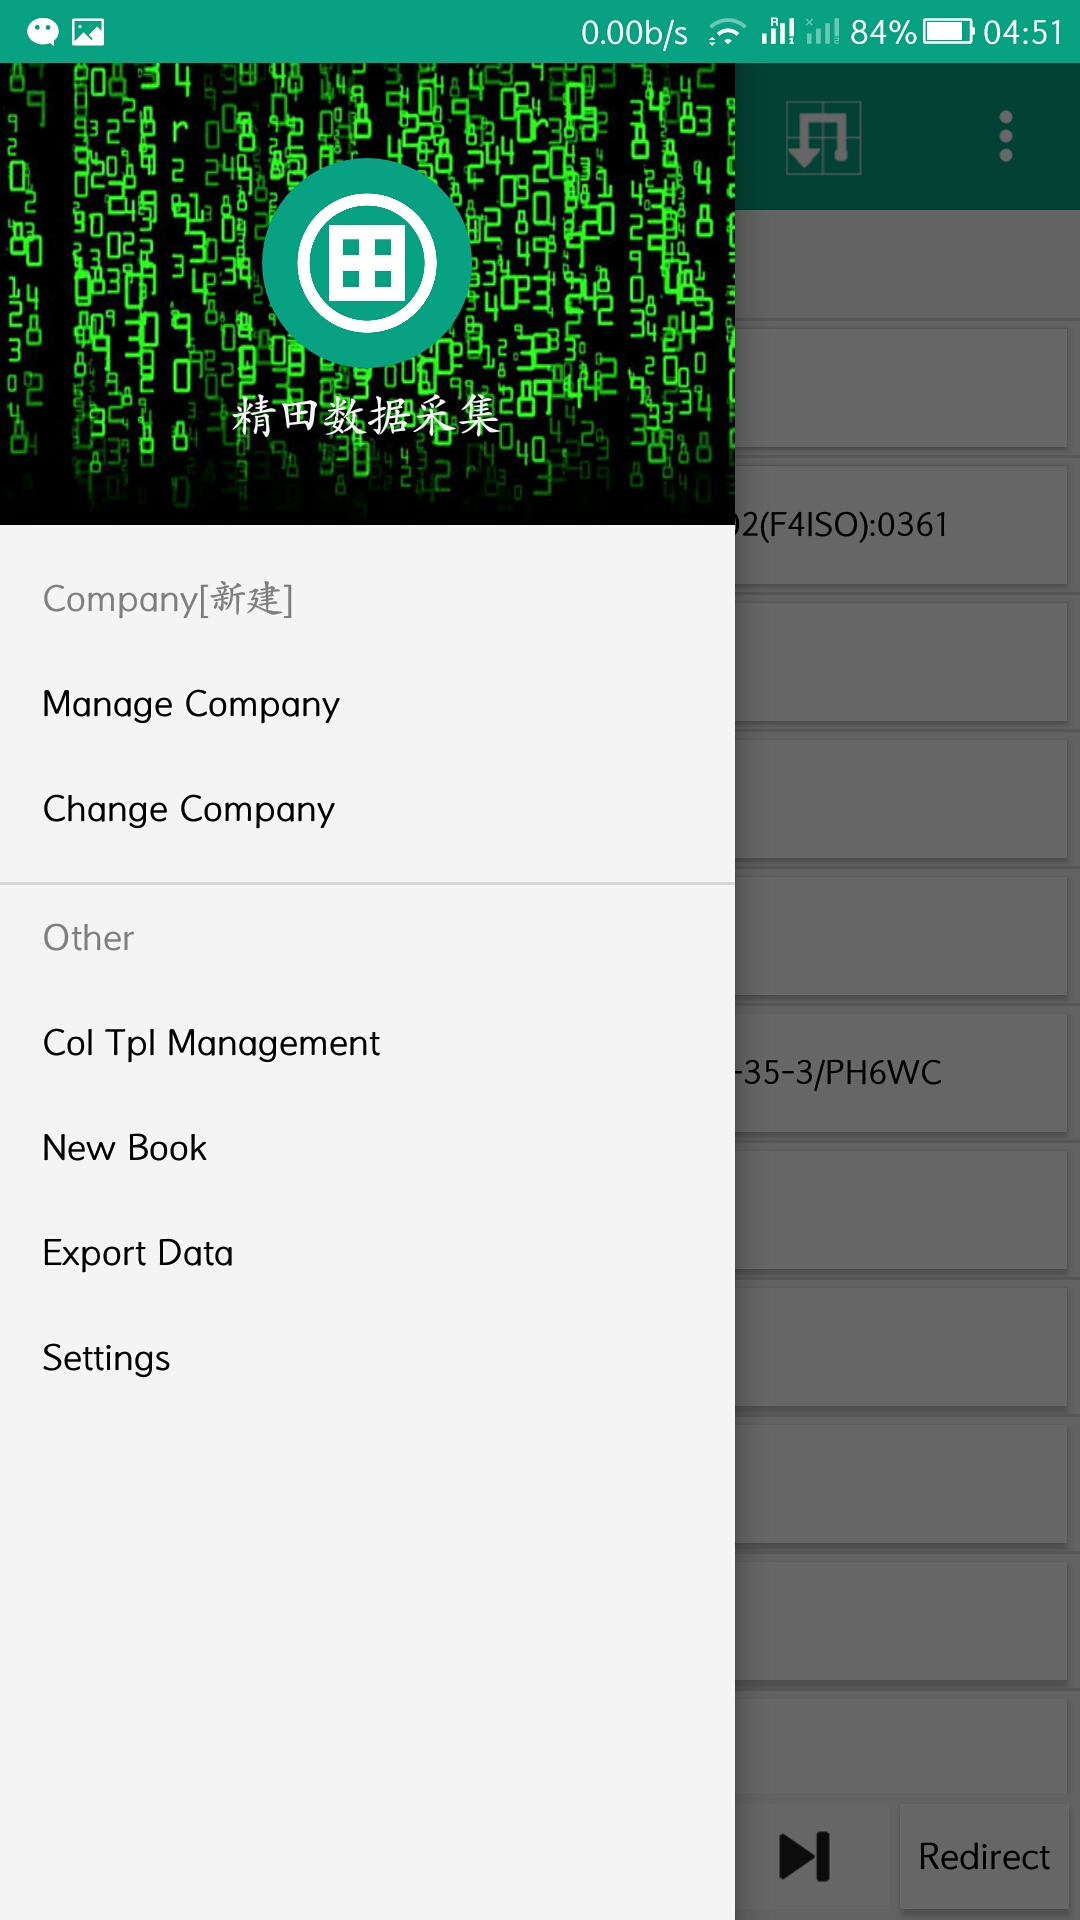Open the three-dot overflow menu
The width and height of the screenshot is (1080, 1920).
click(1006, 136)
